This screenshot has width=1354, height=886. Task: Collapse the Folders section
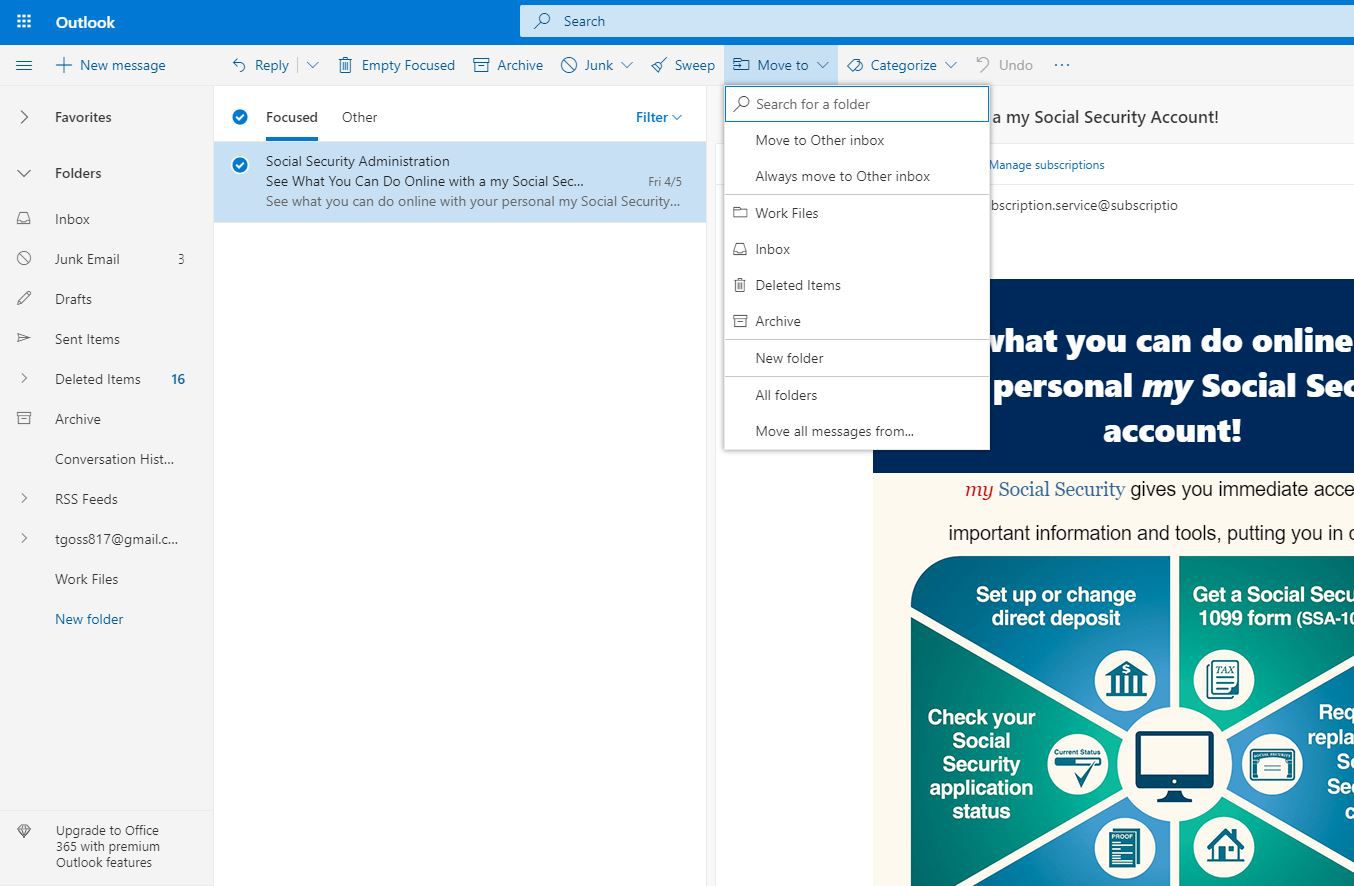[x=24, y=173]
